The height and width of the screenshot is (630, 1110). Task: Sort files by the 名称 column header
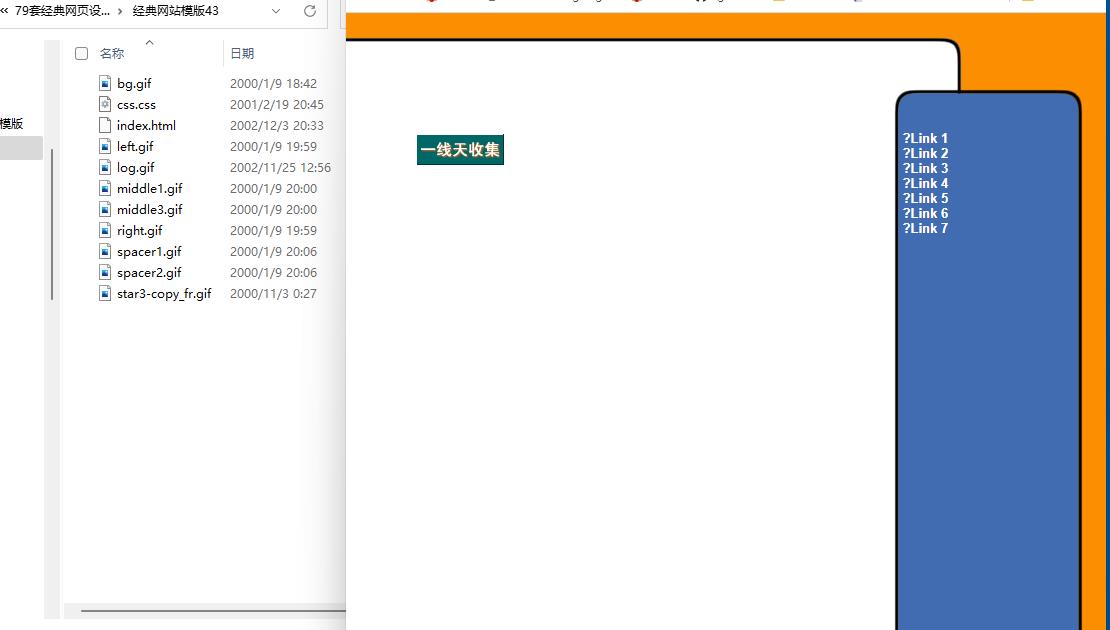(x=112, y=53)
